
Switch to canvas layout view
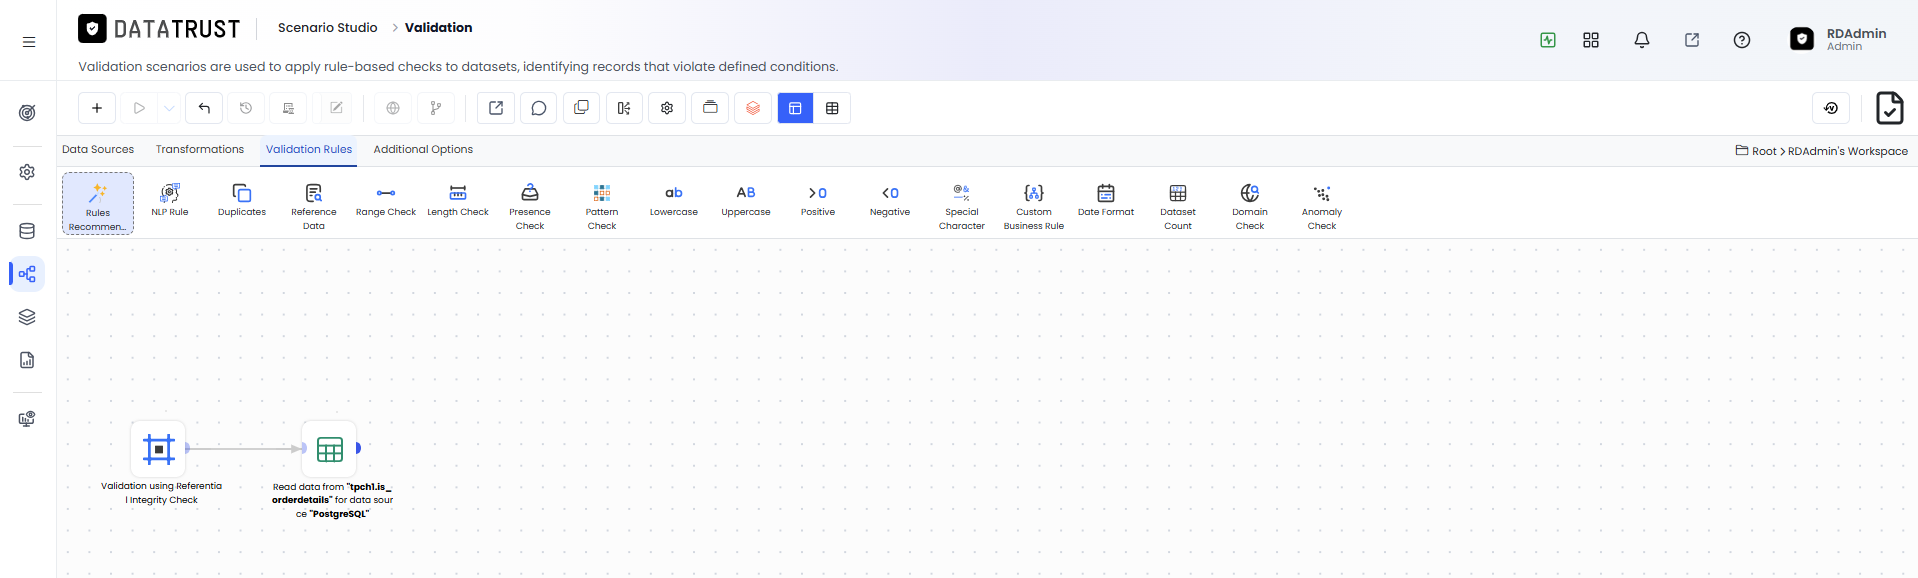coord(795,108)
